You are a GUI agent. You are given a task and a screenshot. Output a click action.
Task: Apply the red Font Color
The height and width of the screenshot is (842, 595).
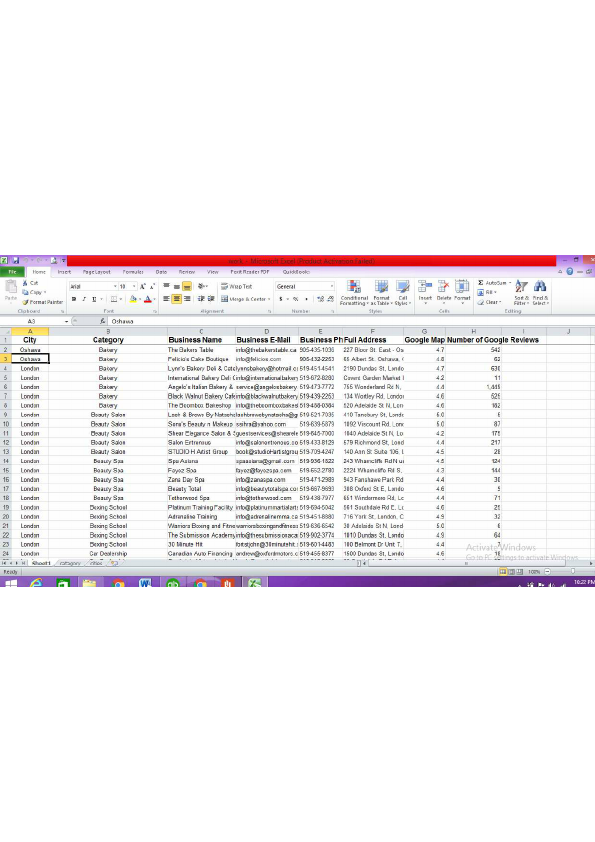tap(147, 299)
